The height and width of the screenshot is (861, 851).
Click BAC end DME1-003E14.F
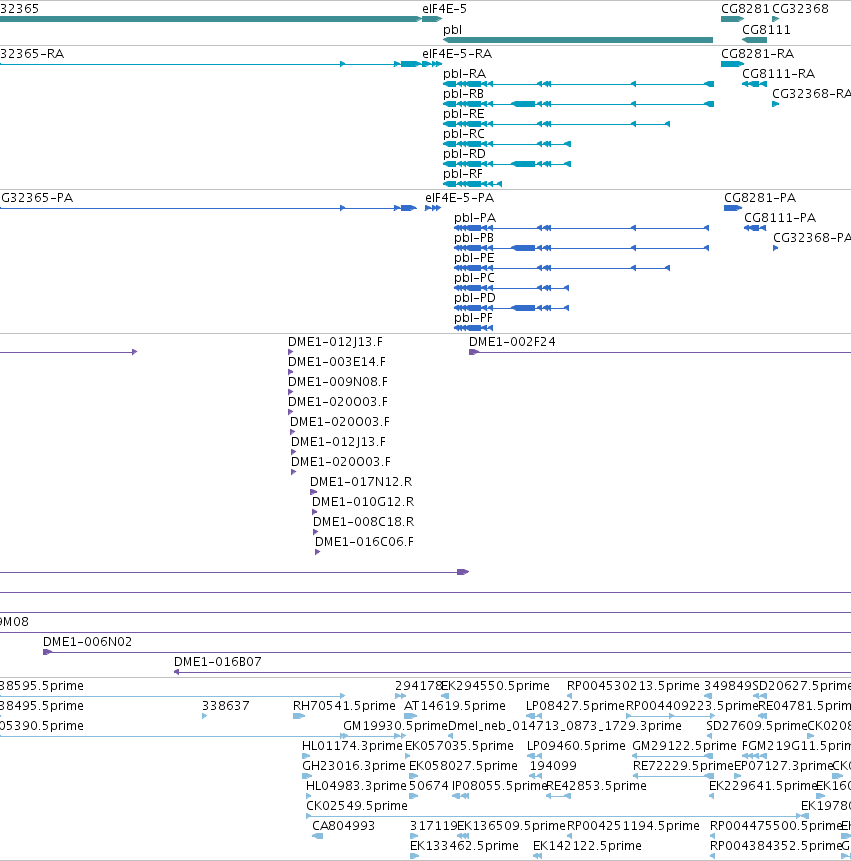[337, 362]
